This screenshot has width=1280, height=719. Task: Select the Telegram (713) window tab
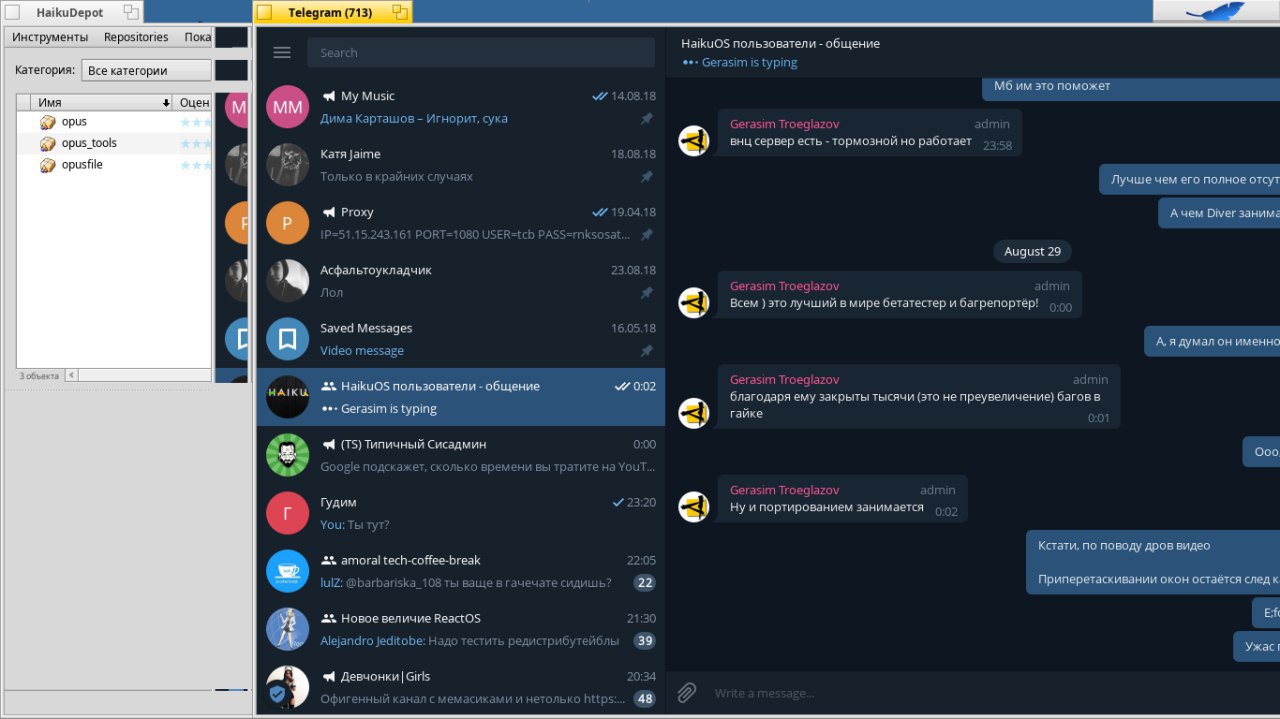pos(330,12)
